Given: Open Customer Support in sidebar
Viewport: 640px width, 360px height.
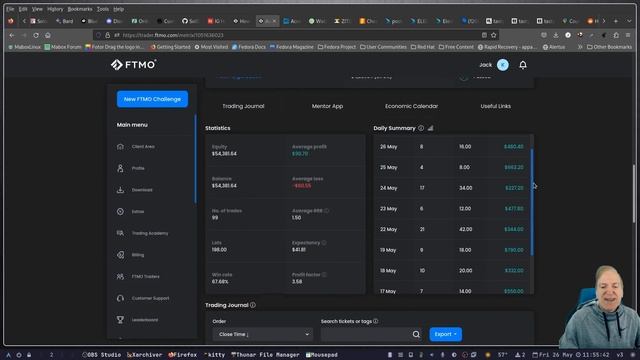Looking at the screenshot, I should tap(150, 298).
